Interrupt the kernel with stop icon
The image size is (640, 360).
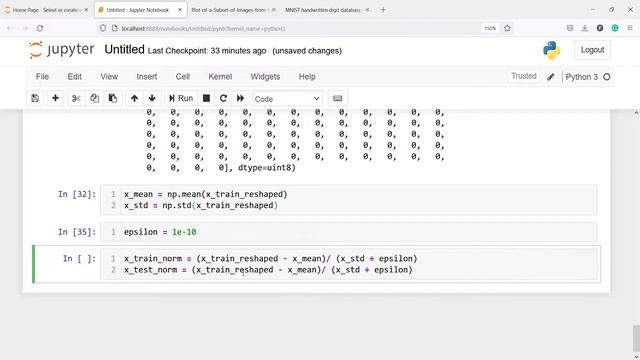(x=207, y=98)
